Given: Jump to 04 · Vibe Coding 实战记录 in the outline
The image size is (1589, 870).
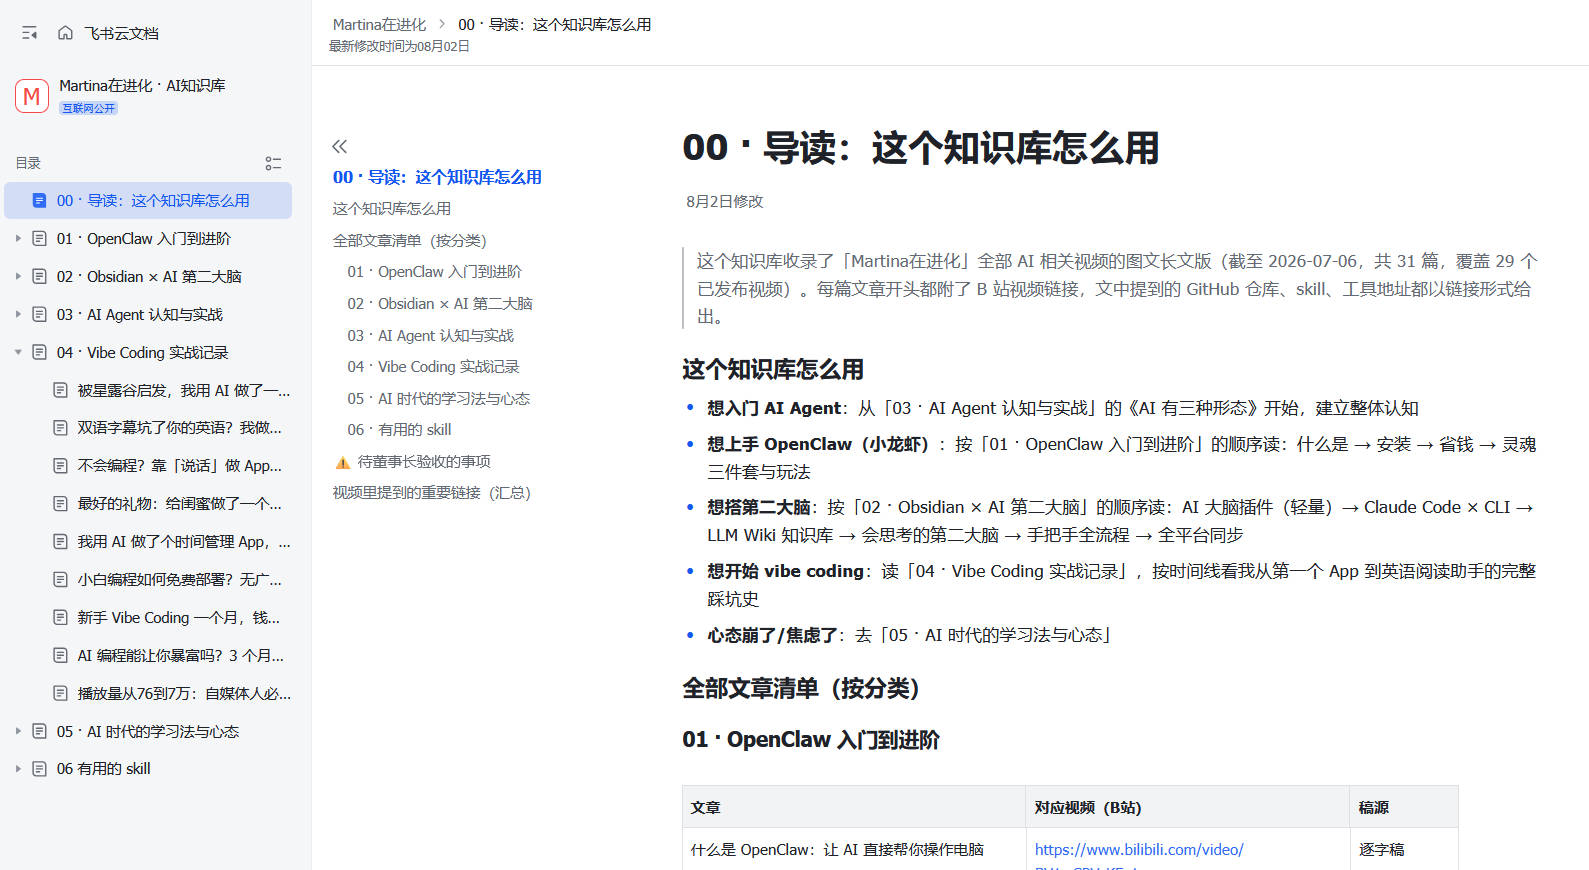Looking at the screenshot, I should [433, 367].
